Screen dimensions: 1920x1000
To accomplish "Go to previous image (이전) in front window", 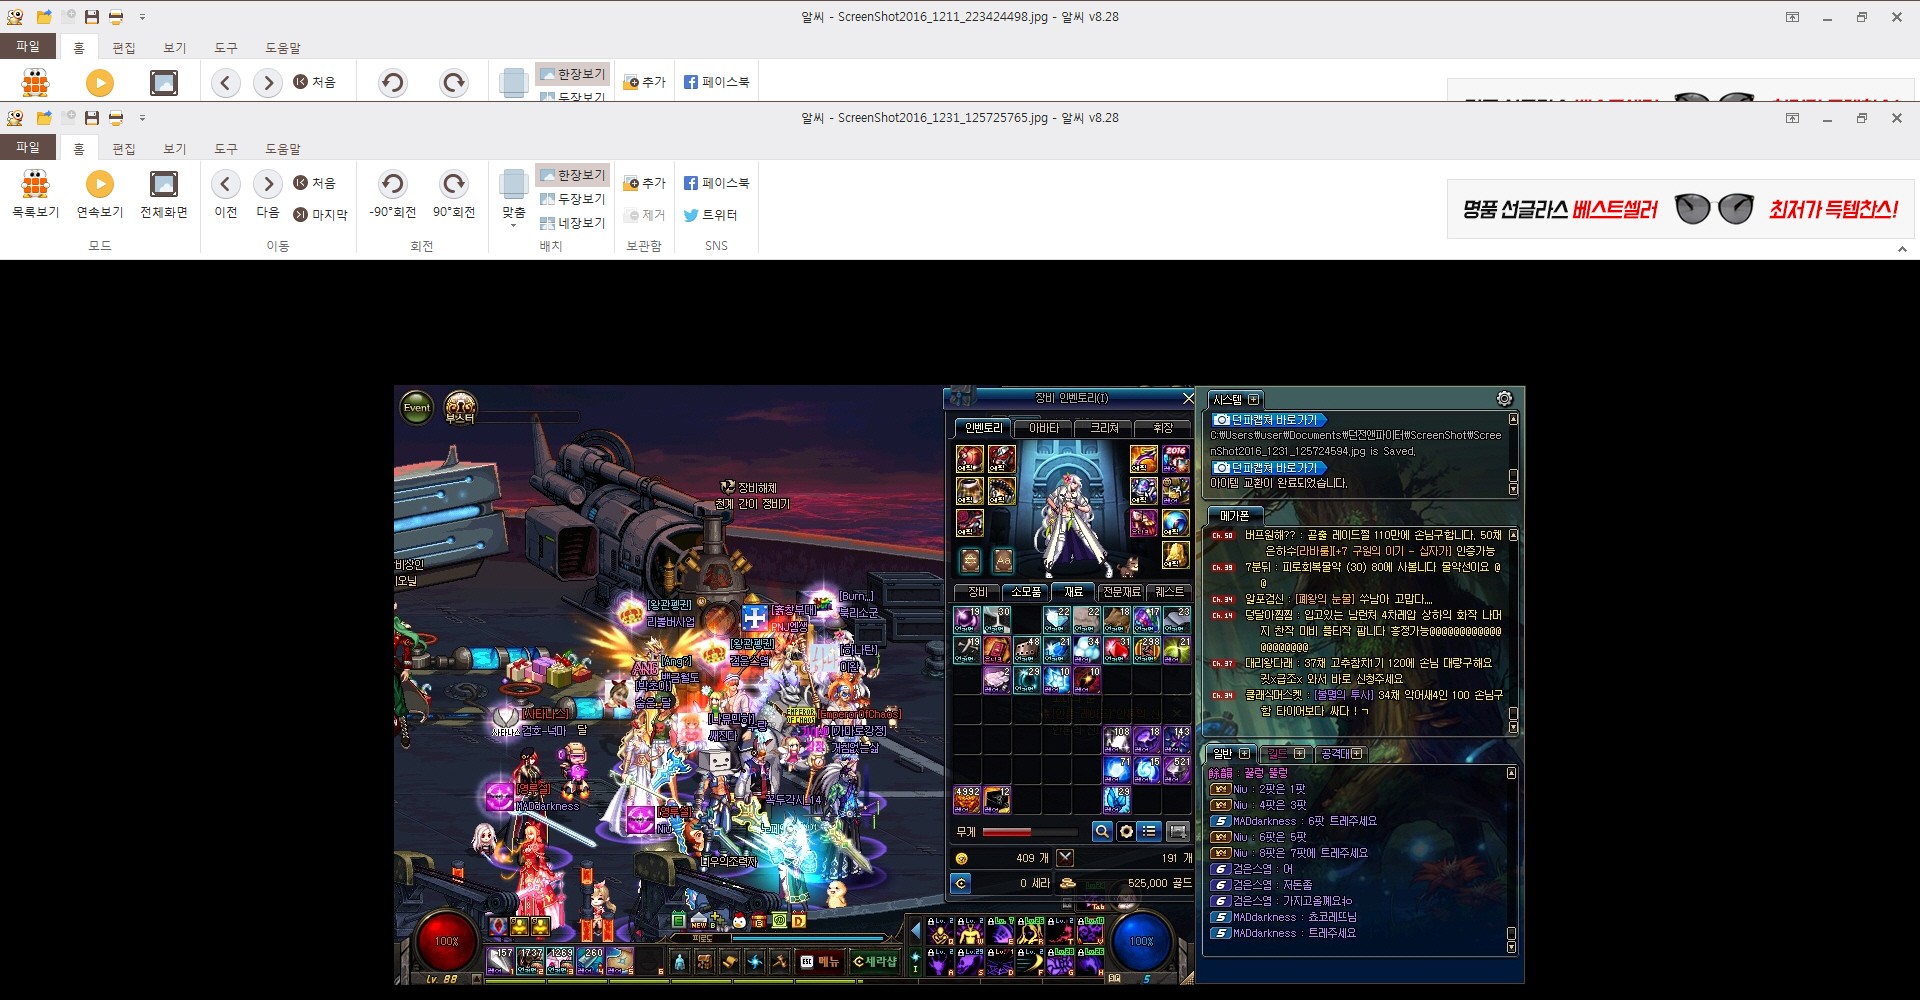I will pyautogui.click(x=226, y=194).
